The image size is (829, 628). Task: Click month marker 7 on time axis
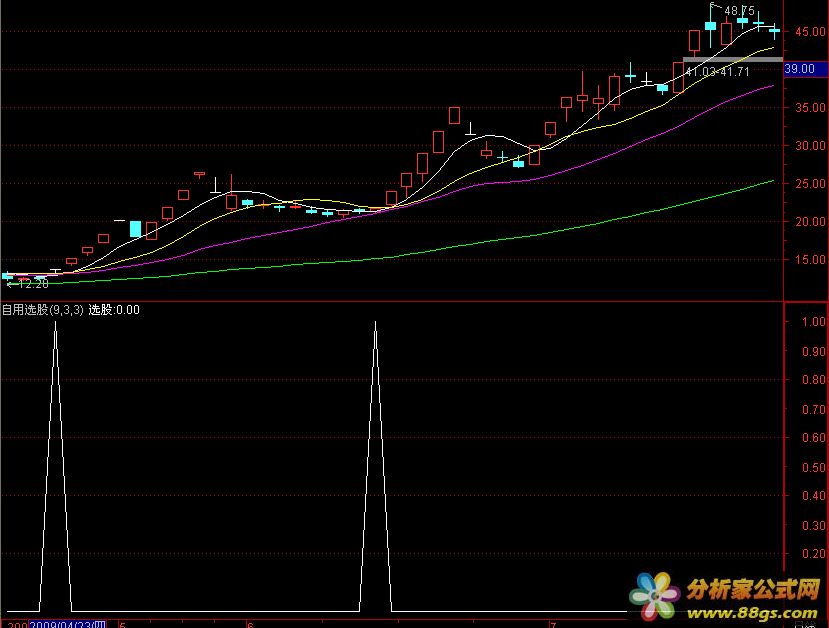click(554, 625)
